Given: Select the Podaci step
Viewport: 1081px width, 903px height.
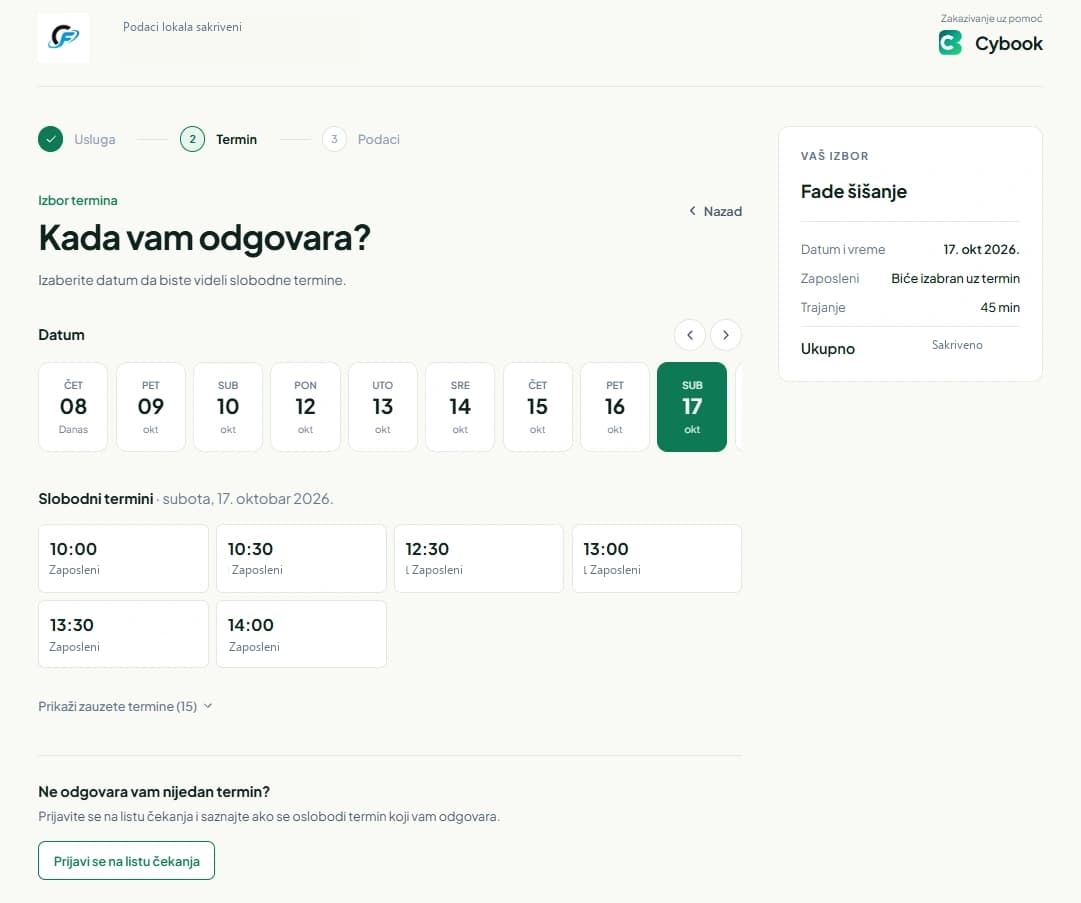Looking at the screenshot, I should coord(361,139).
